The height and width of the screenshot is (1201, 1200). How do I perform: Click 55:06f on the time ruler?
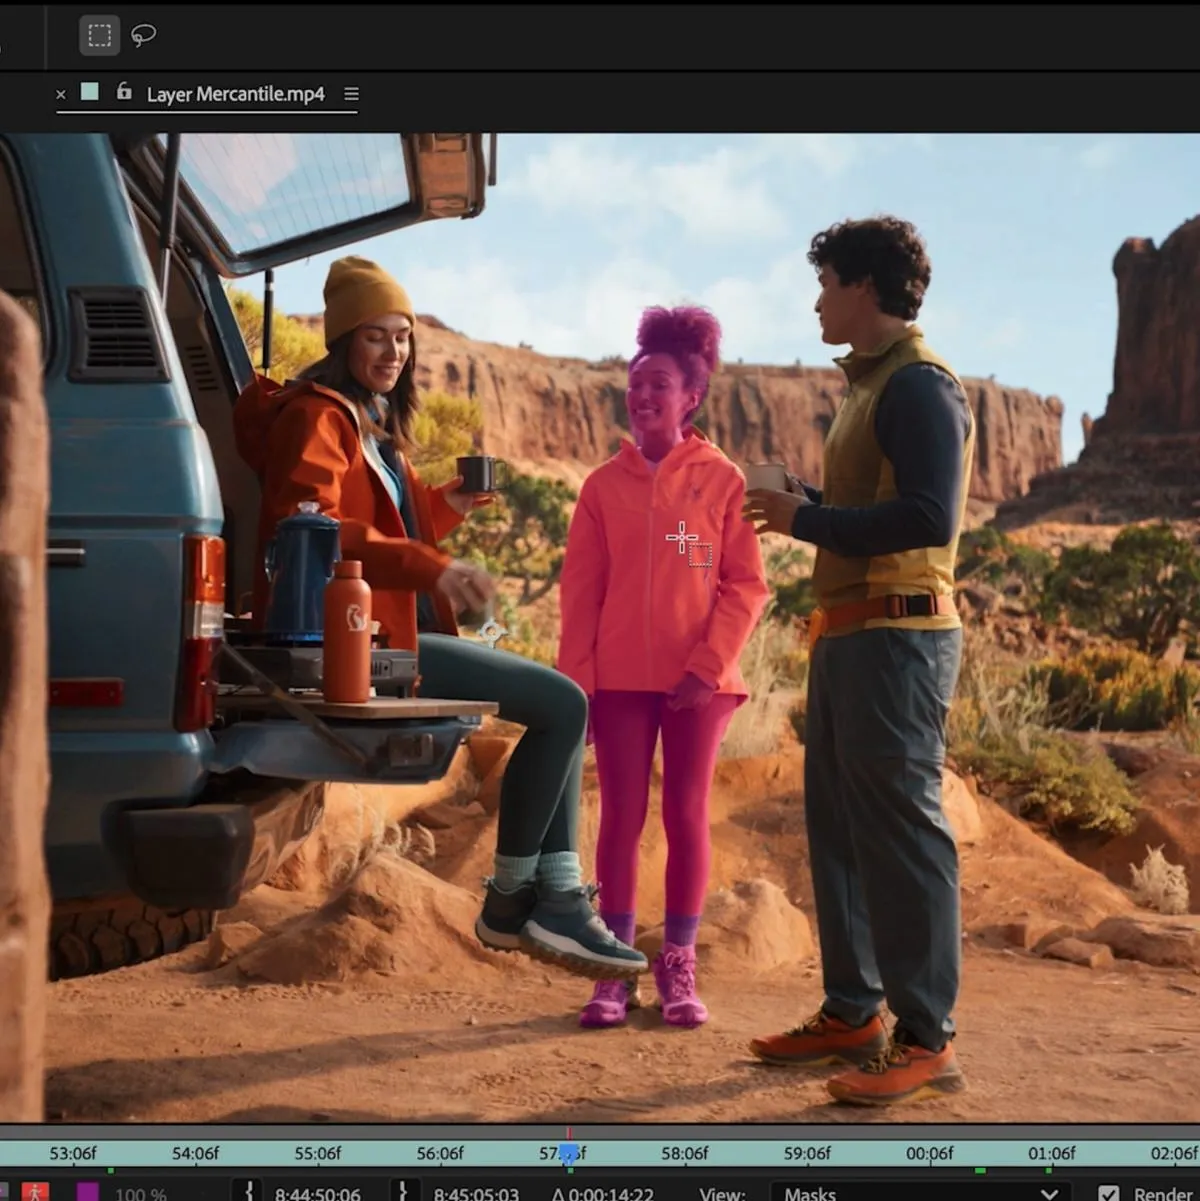(318, 1152)
